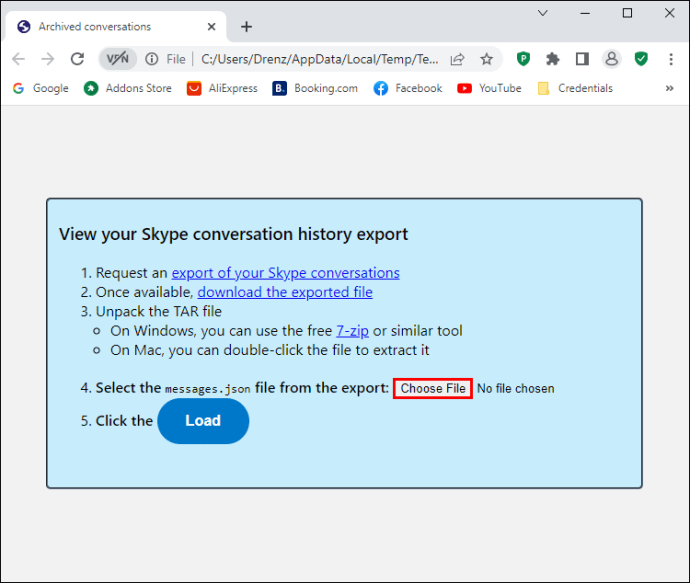The height and width of the screenshot is (583, 690).
Task: Open the 7-zip link
Action: tap(352, 331)
